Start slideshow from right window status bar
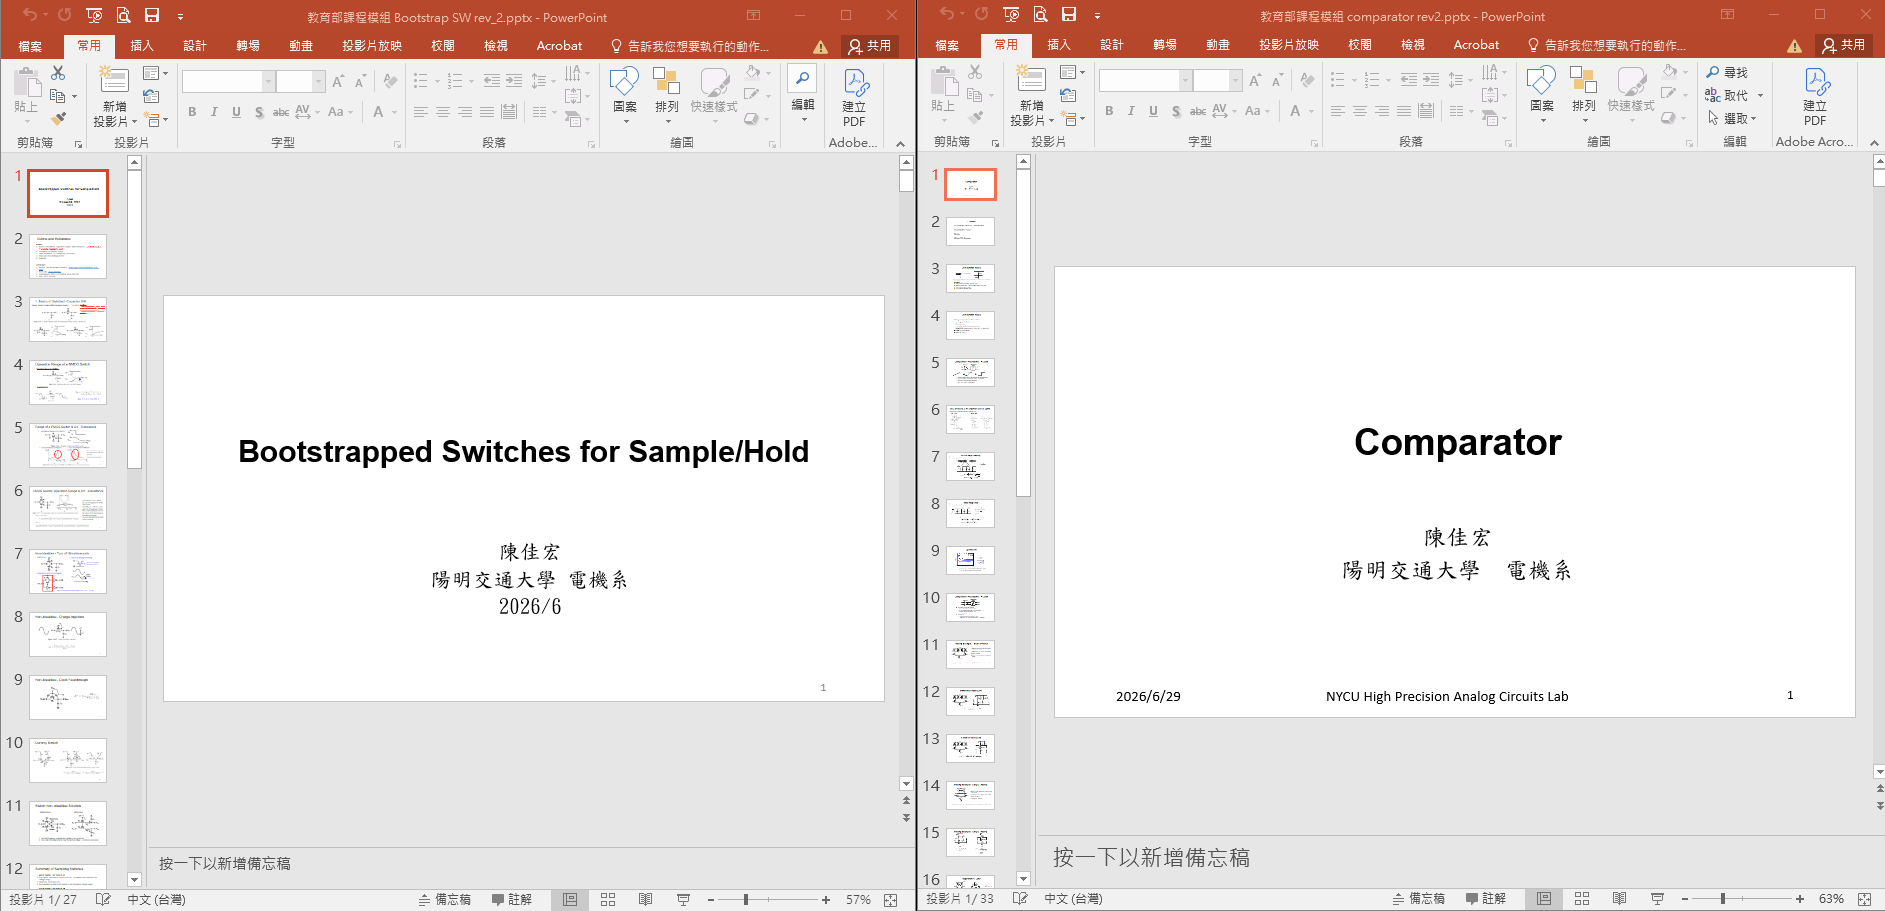This screenshot has height=911, width=1885. [1657, 899]
